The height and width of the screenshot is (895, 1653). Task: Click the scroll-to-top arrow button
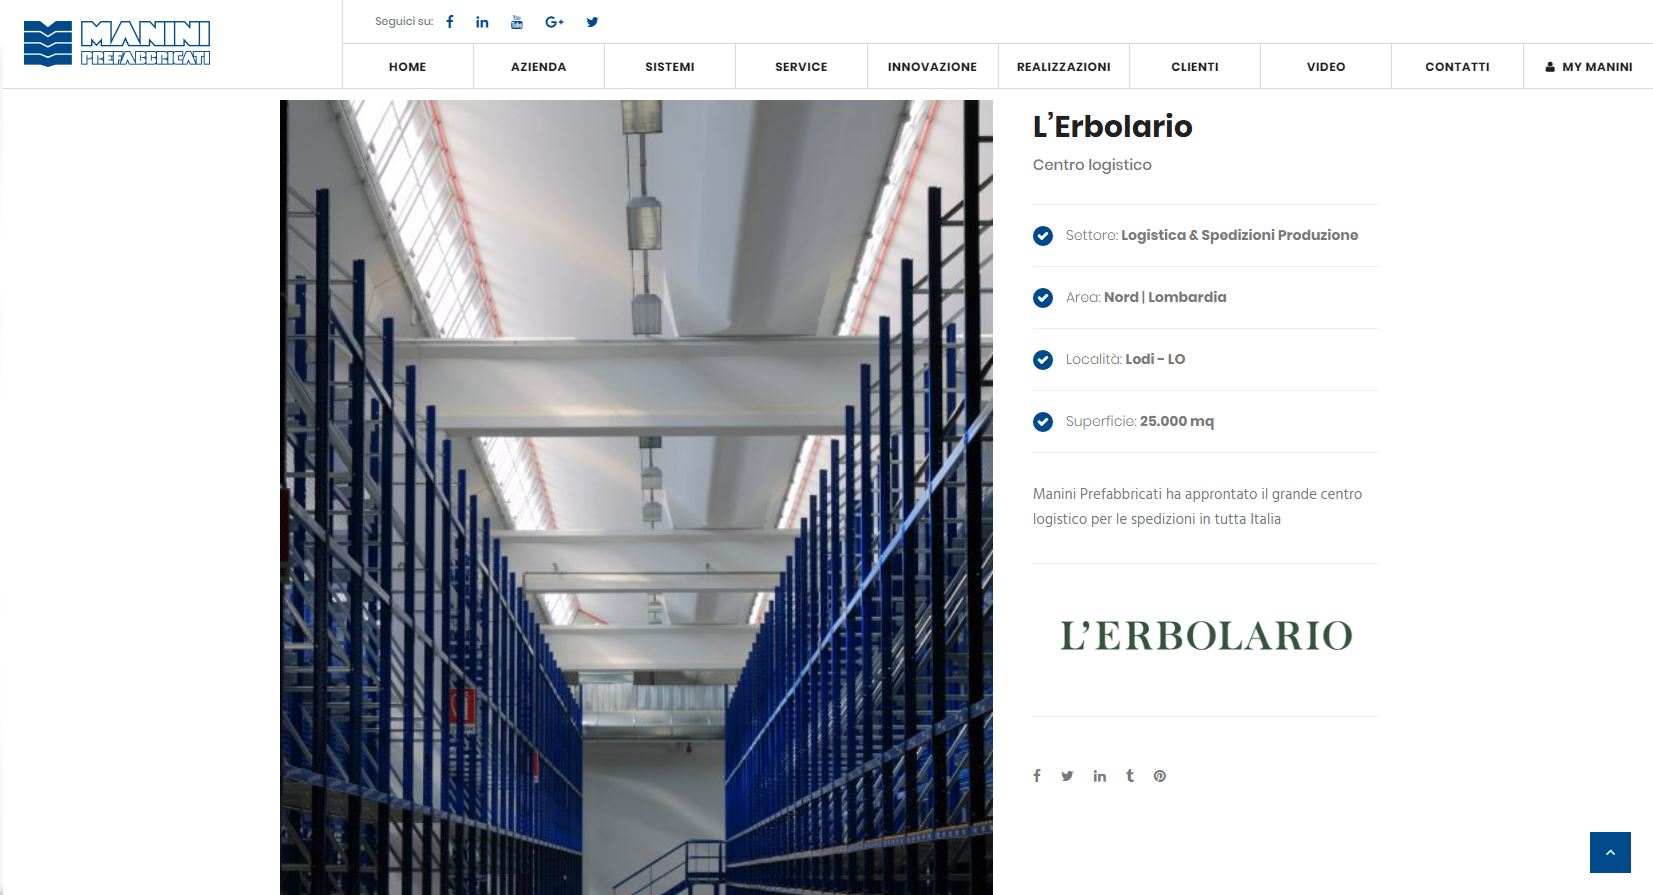point(1610,852)
